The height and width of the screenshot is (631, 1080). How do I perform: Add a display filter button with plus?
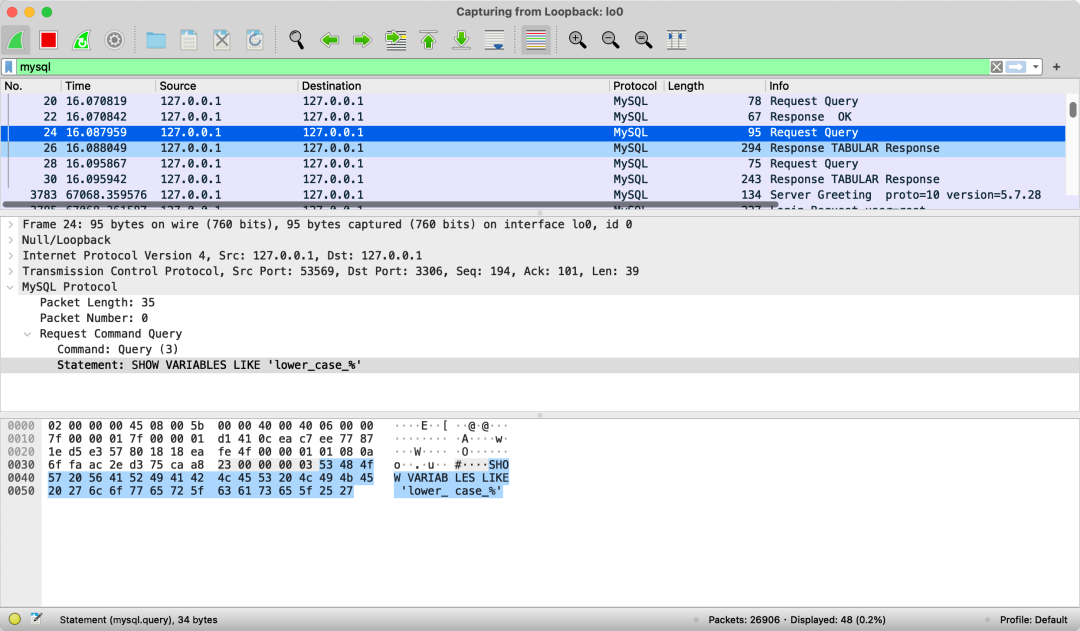click(1057, 67)
